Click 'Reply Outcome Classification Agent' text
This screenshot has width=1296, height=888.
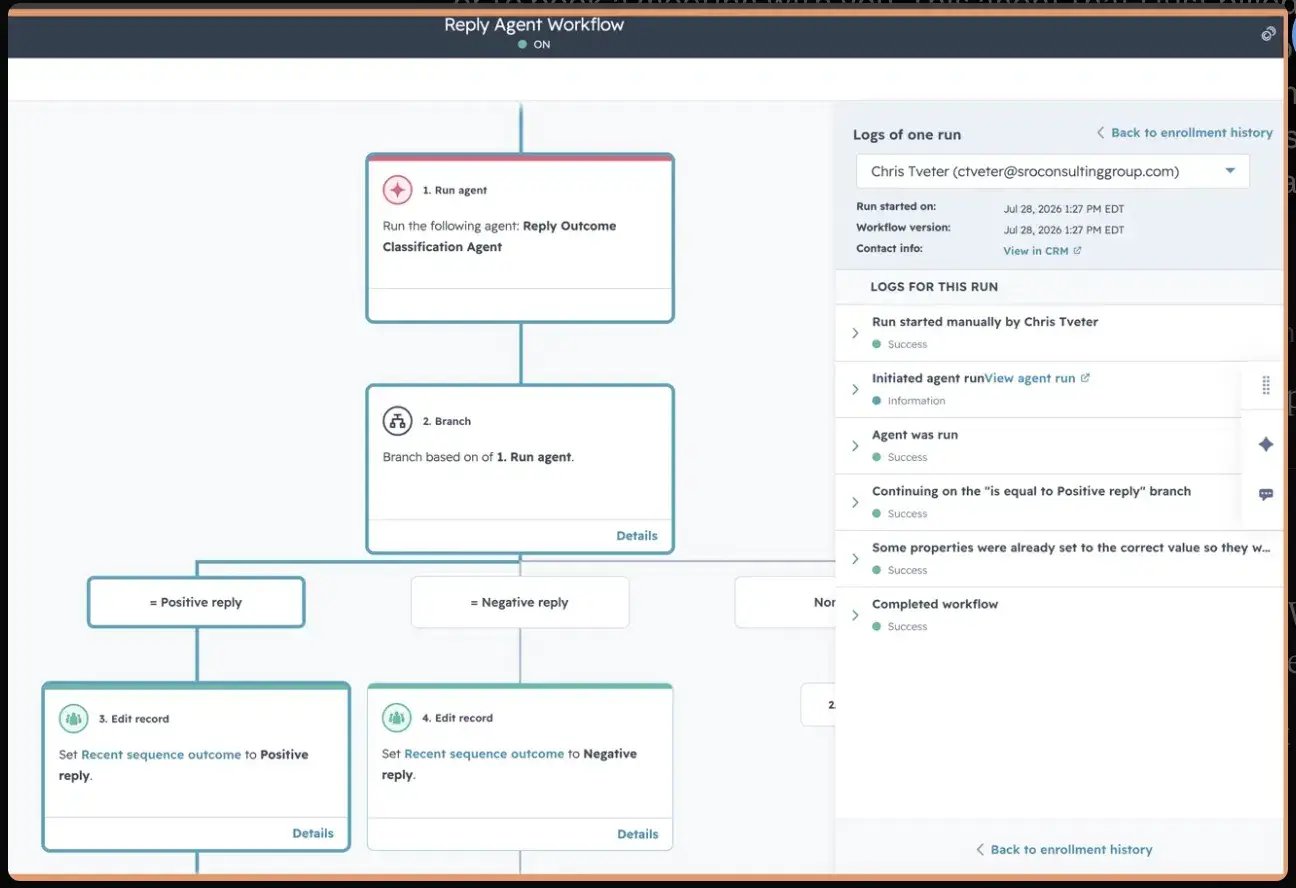[500, 236]
